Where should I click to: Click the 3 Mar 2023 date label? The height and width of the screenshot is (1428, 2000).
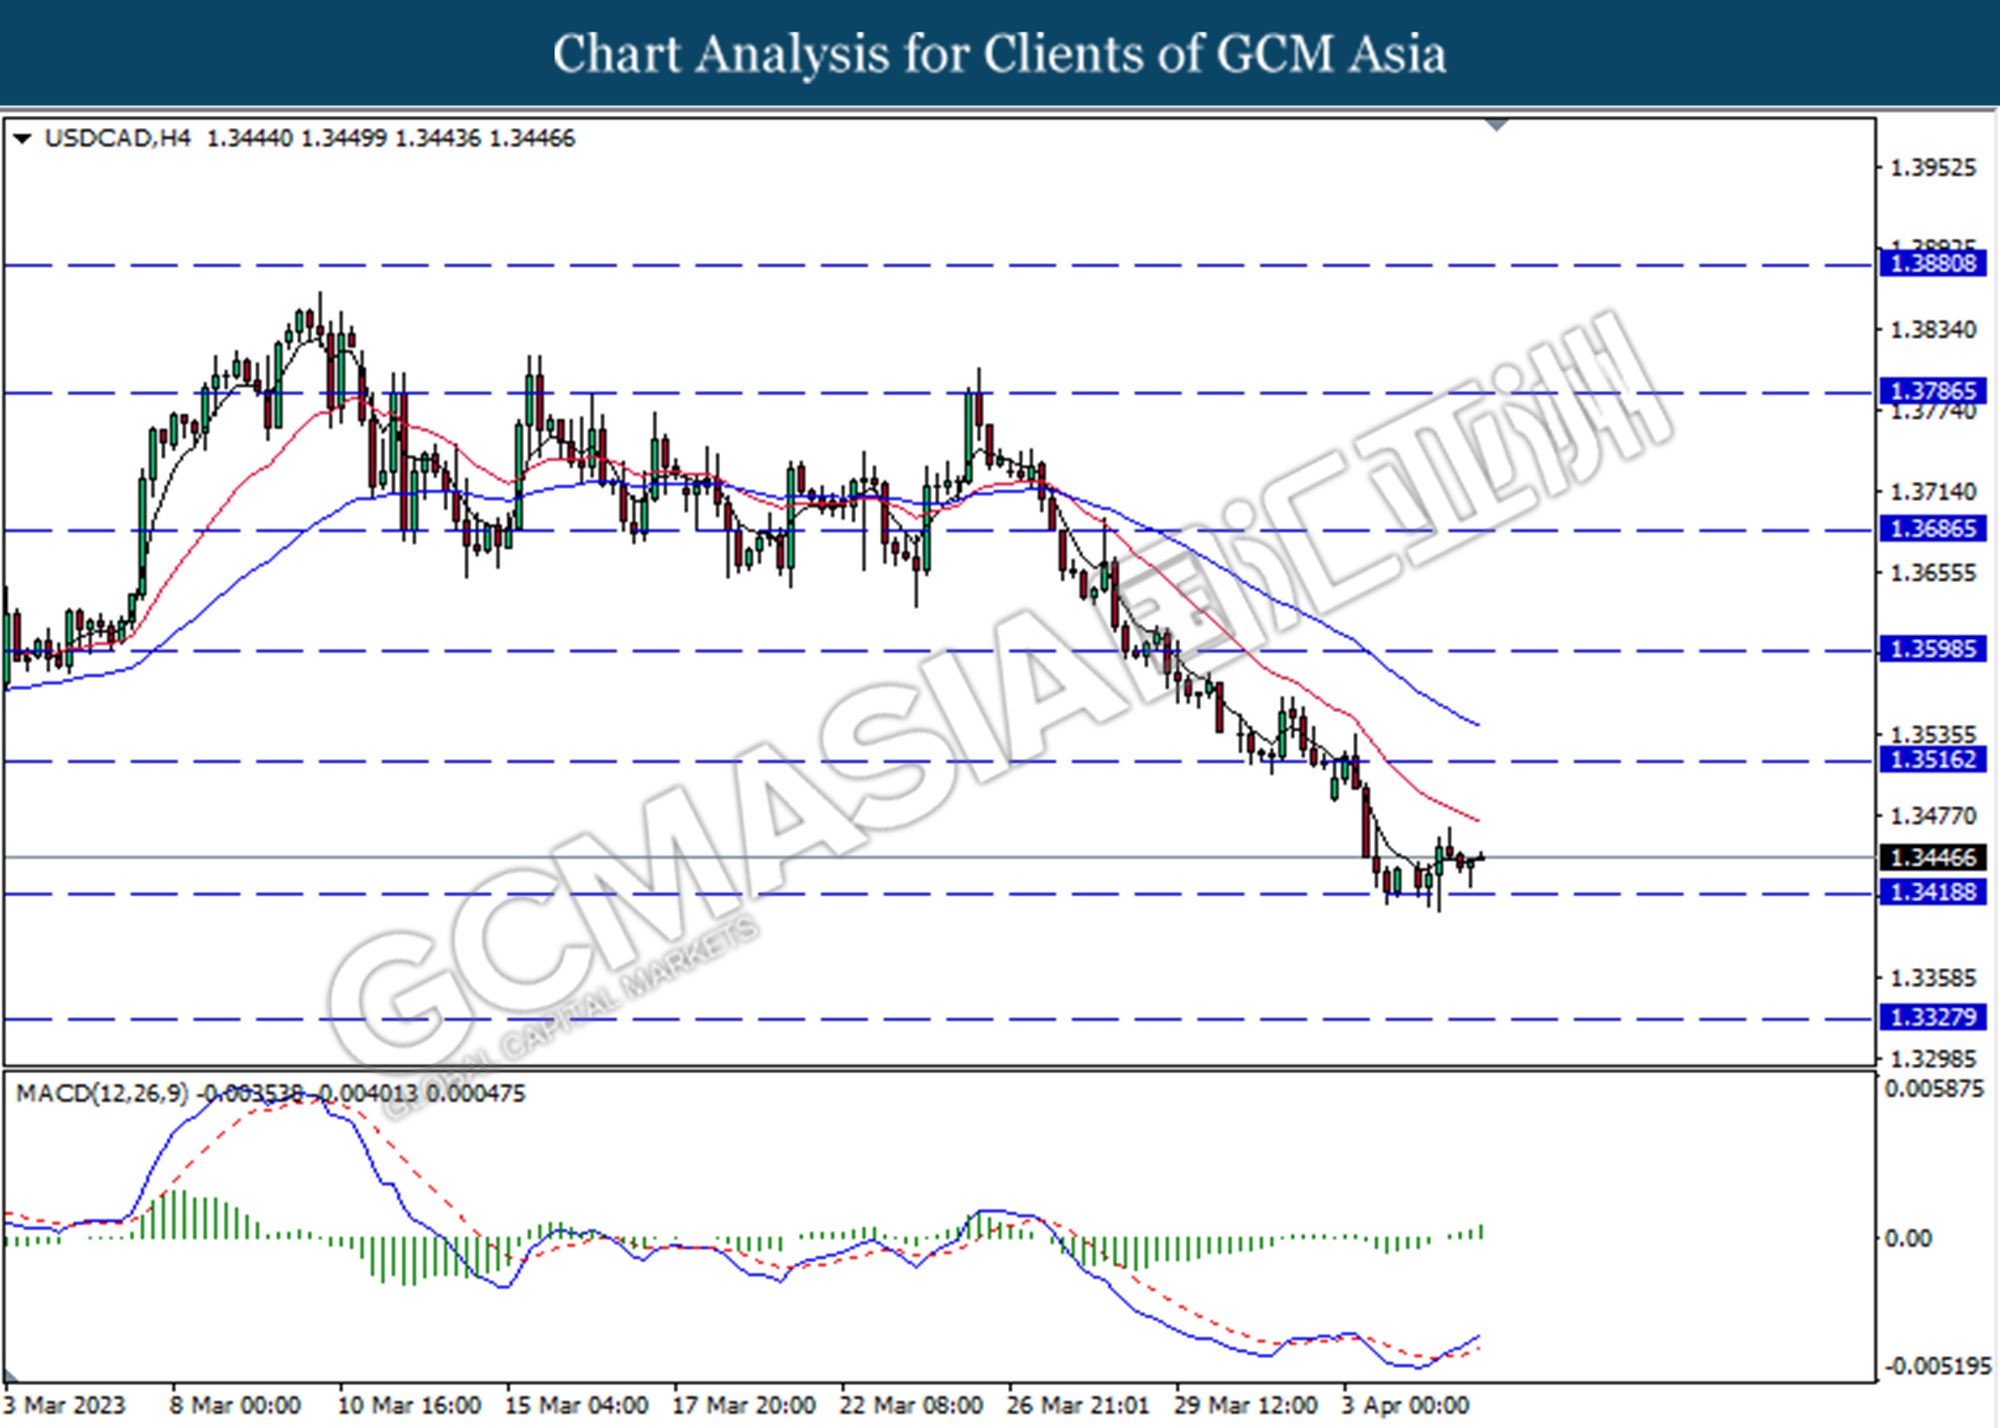click(x=65, y=1406)
